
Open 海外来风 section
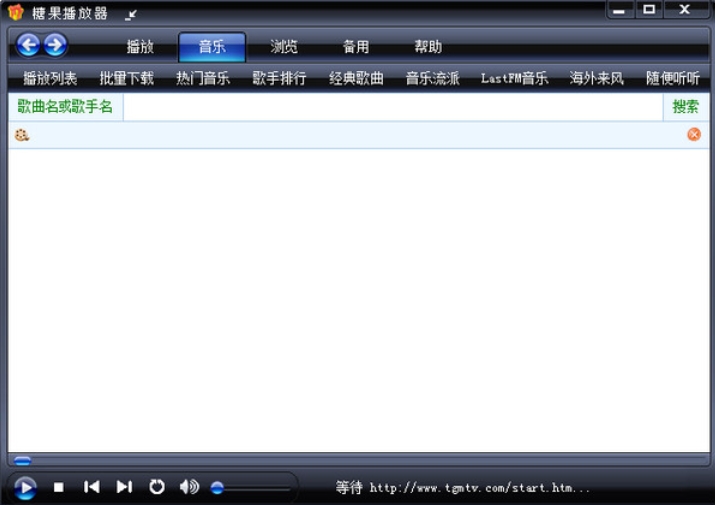(596, 78)
